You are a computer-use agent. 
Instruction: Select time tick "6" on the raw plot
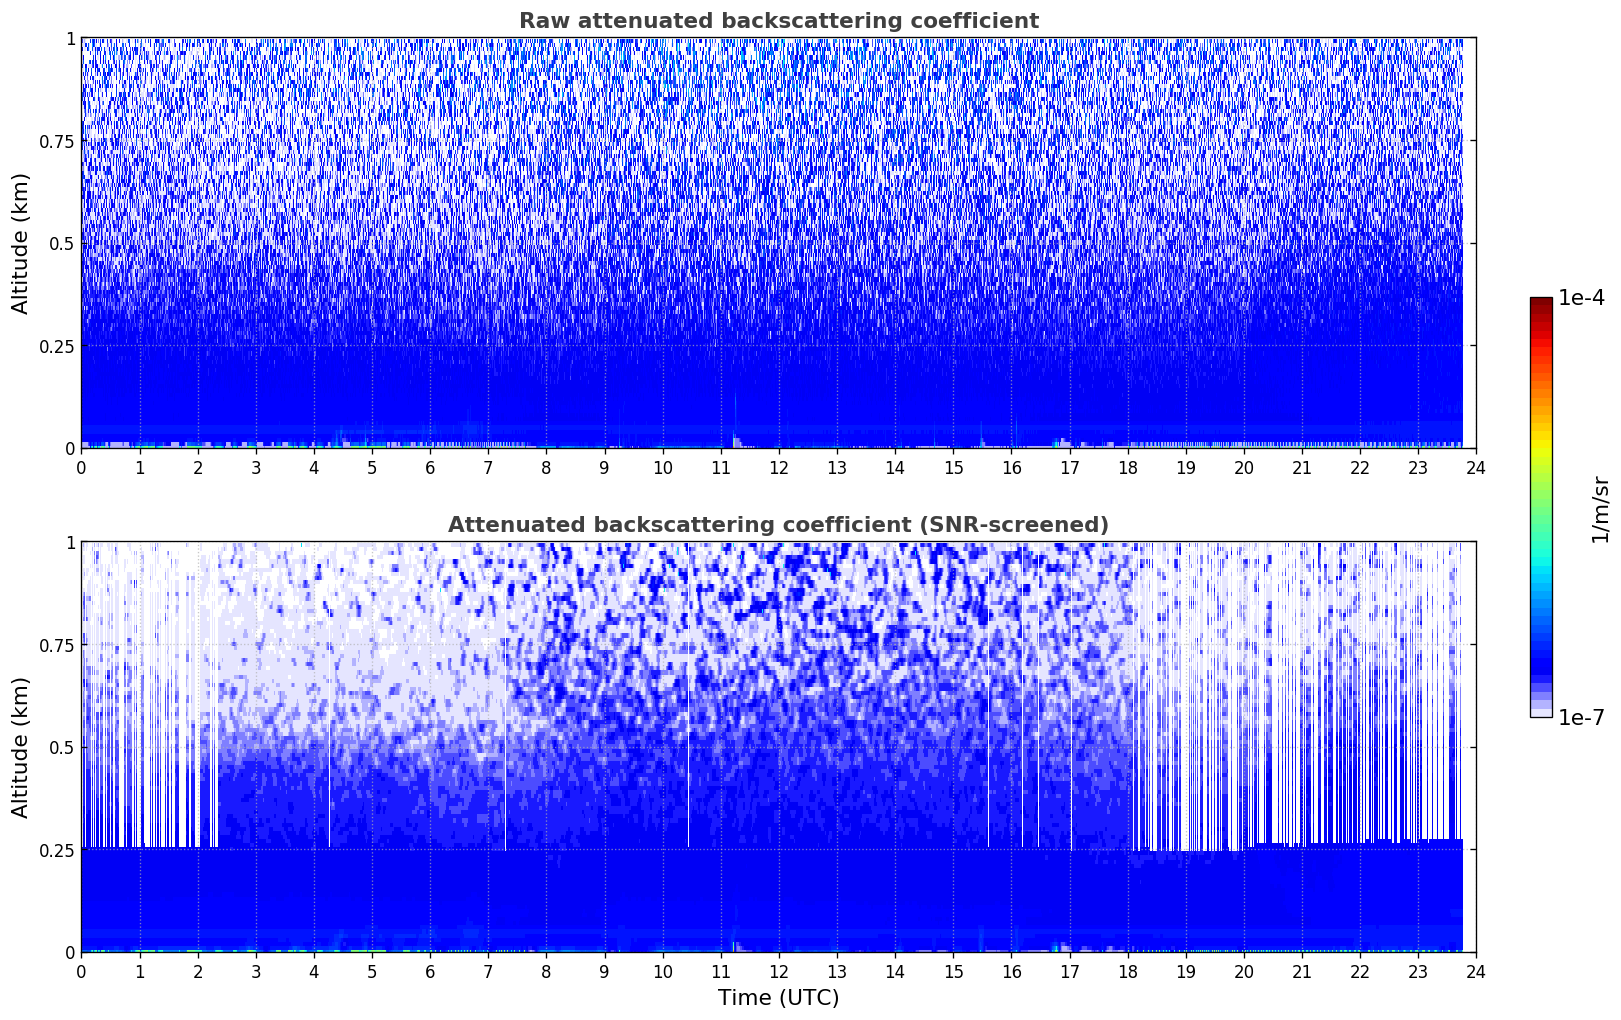[x=430, y=467]
